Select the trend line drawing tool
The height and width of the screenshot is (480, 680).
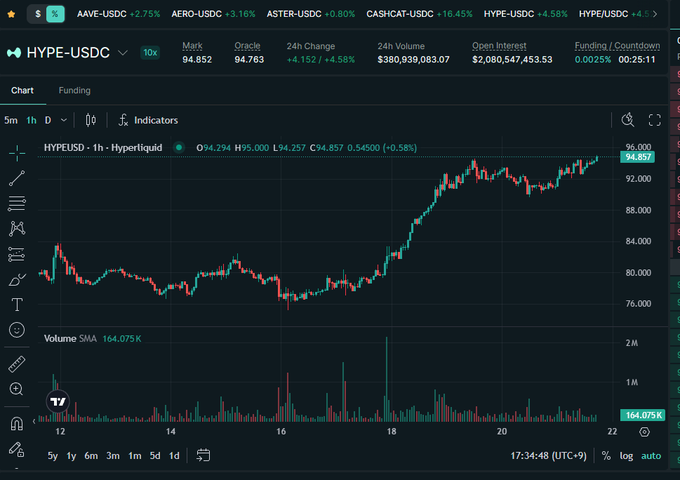[17, 178]
